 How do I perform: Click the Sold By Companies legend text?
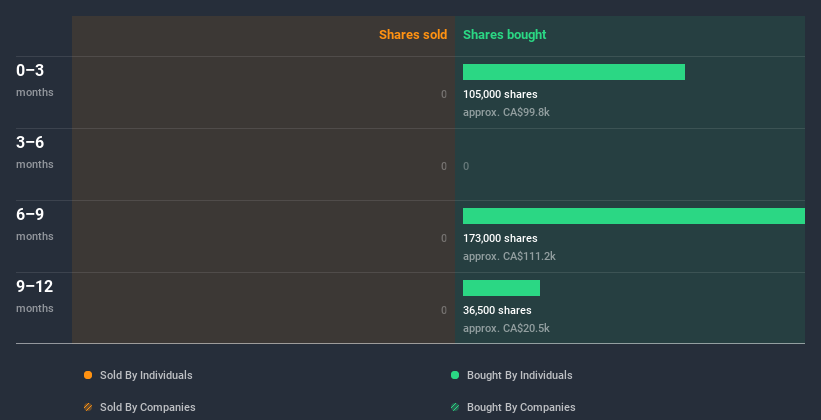coord(148,407)
